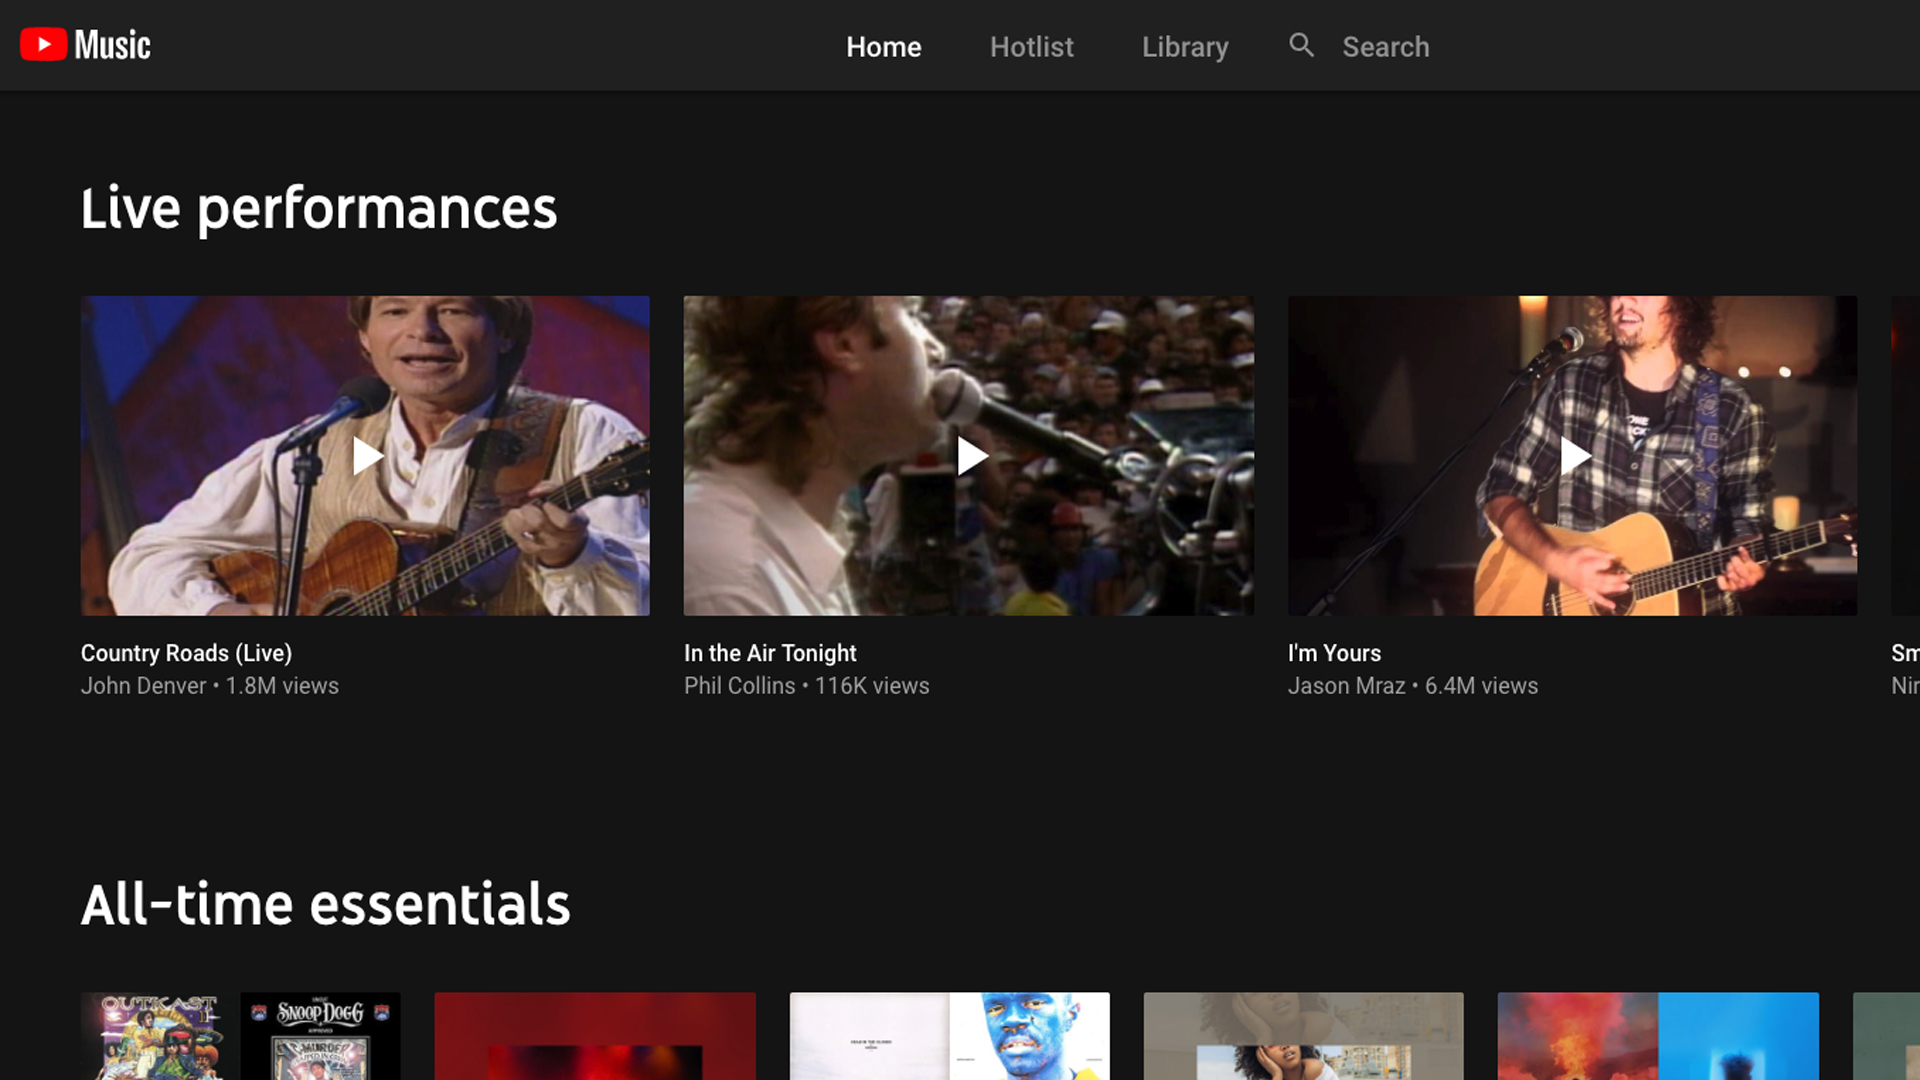Play the Country Roads (Live) video

tap(366, 456)
